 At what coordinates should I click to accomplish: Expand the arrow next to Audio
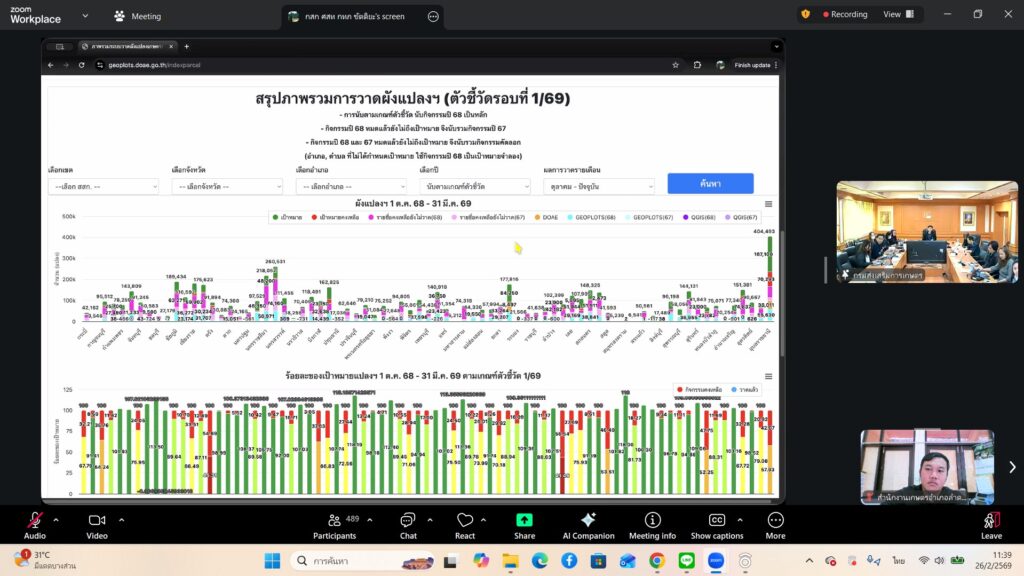[56, 520]
